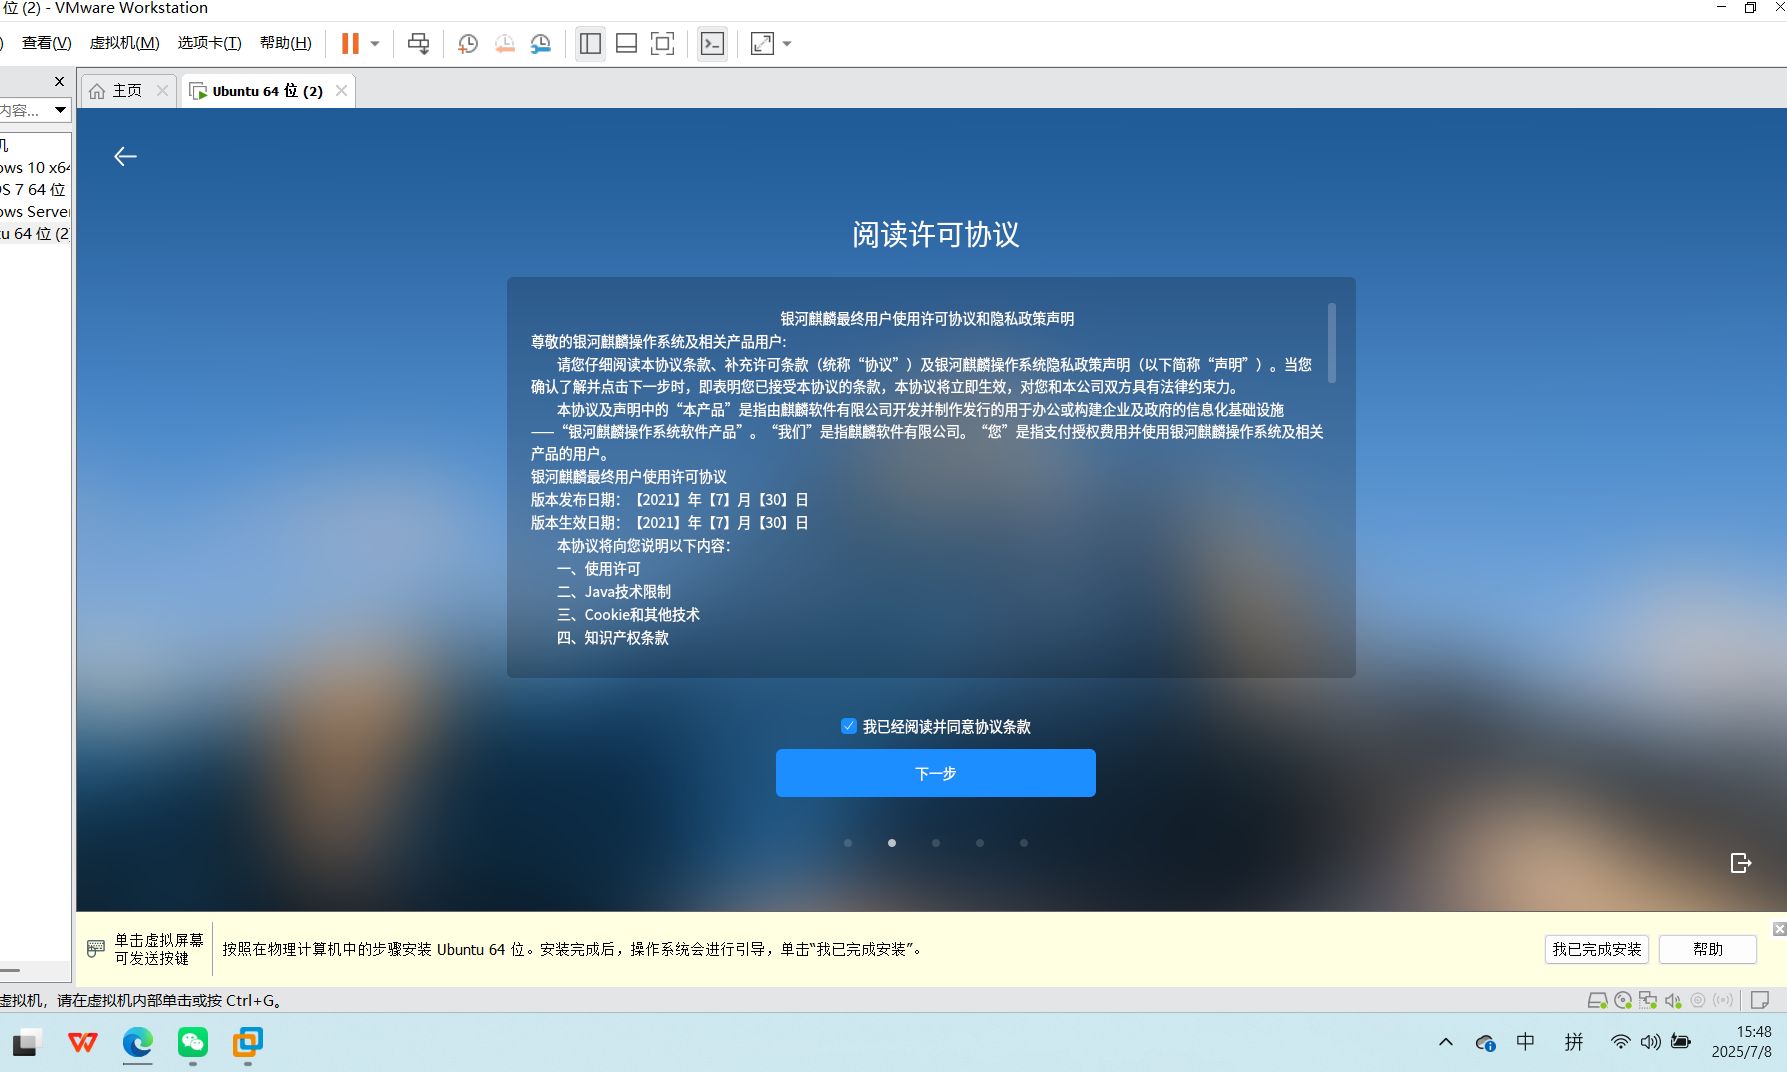This screenshot has width=1787, height=1072.
Task: Click the last page indicator dot
Action: [1024, 843]
